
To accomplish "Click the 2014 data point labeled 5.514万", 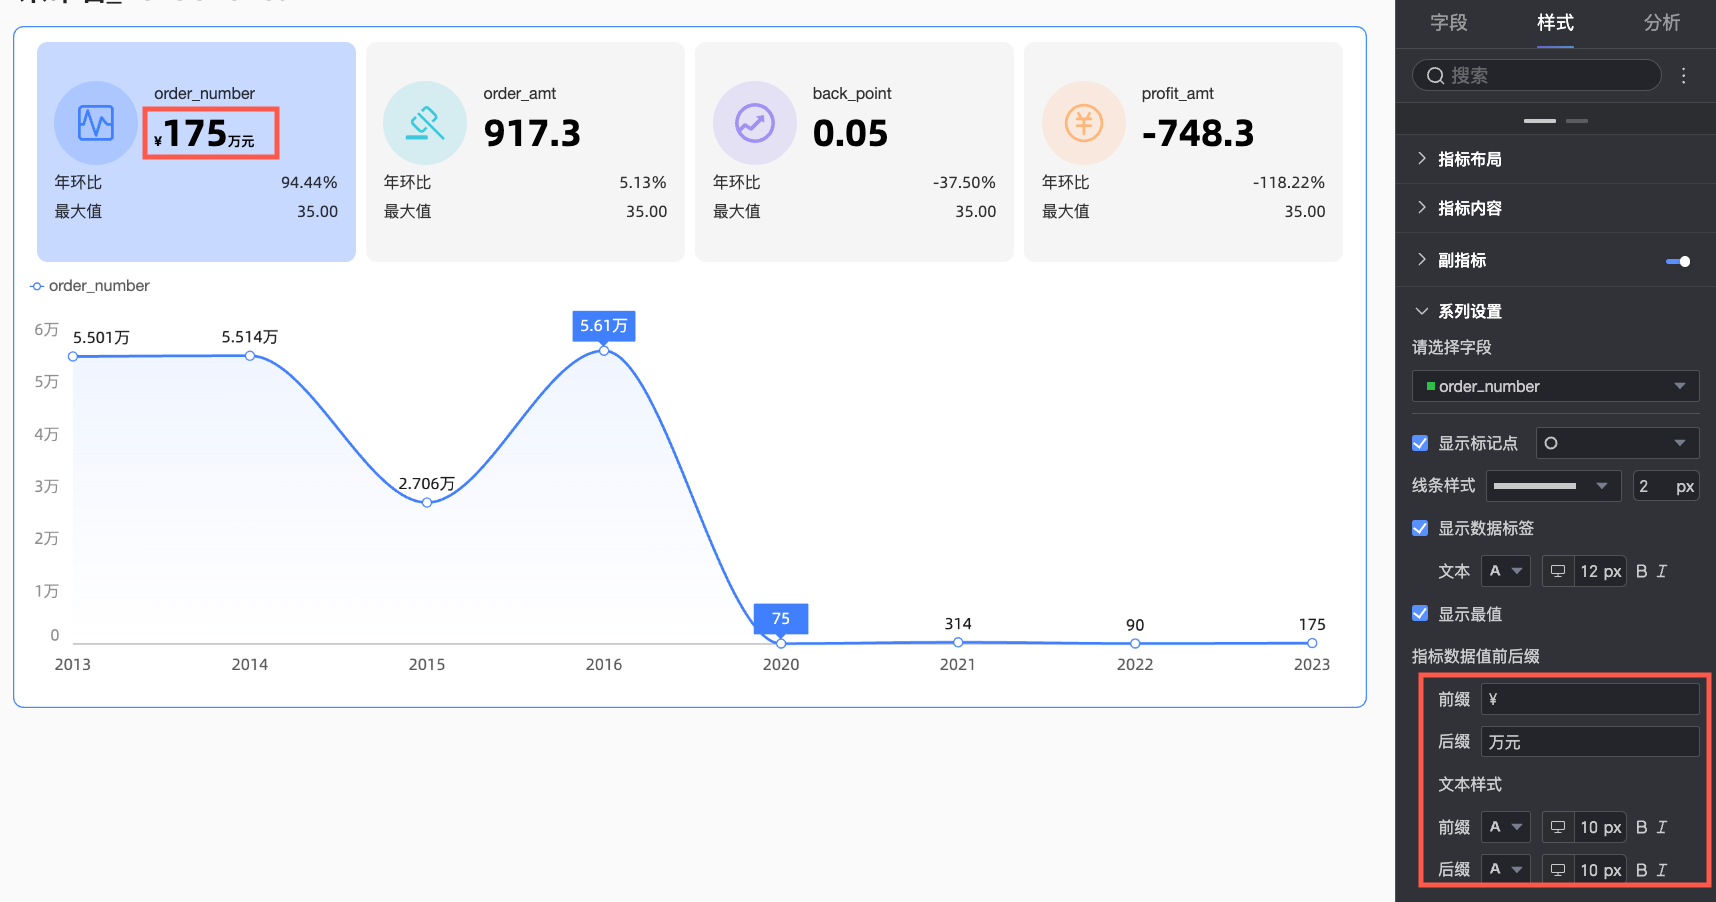I will click(250, 355).
